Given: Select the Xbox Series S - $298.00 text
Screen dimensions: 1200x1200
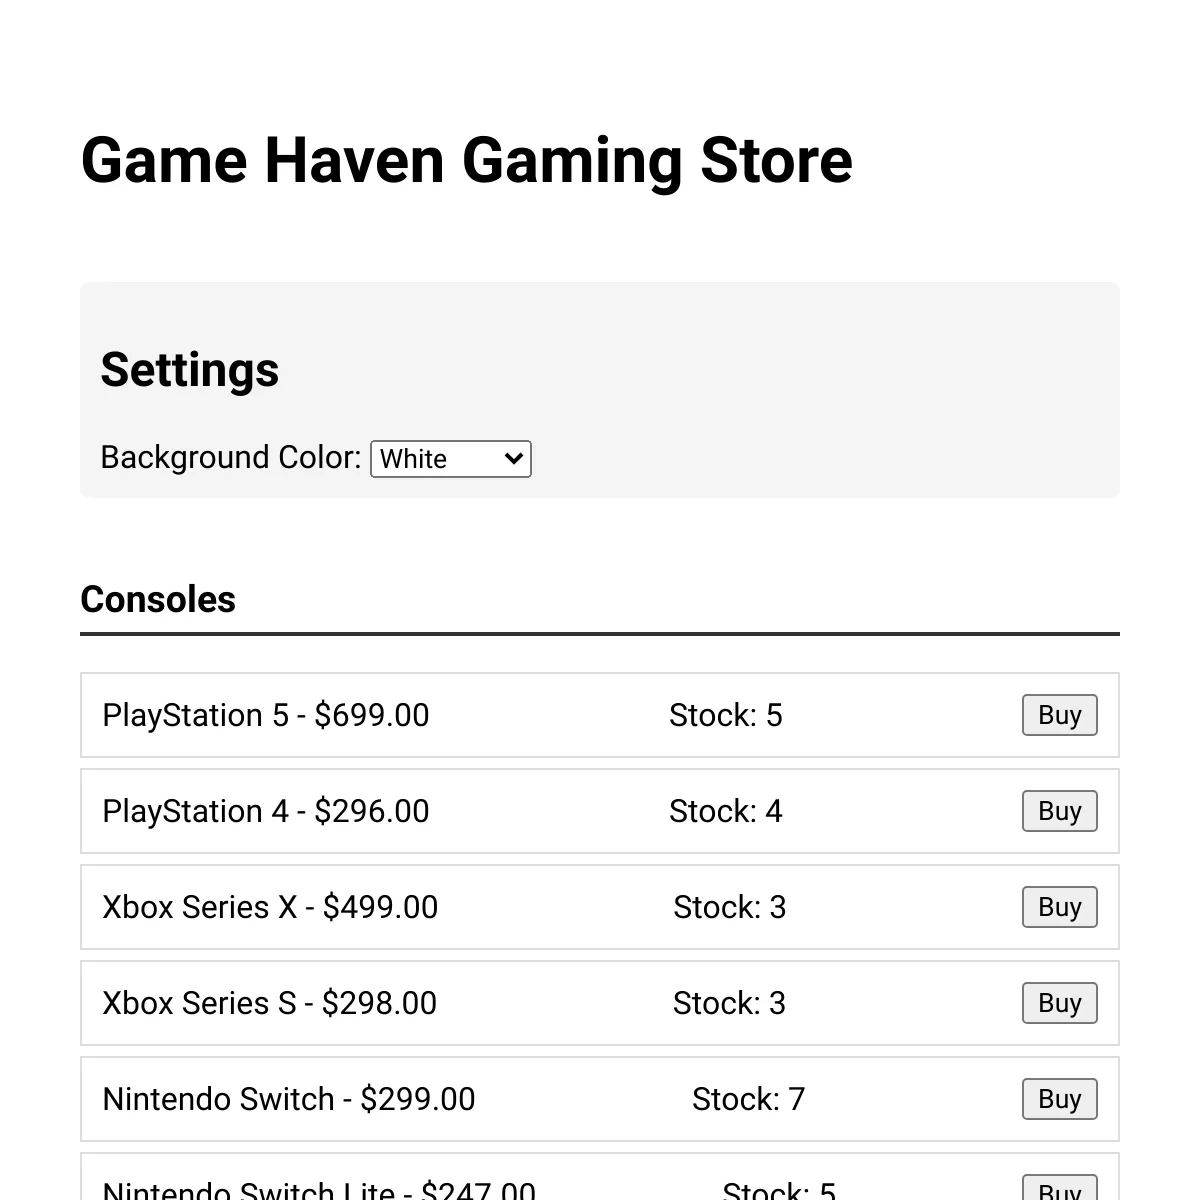Looking at the screenshot, I should [270, 1003].
